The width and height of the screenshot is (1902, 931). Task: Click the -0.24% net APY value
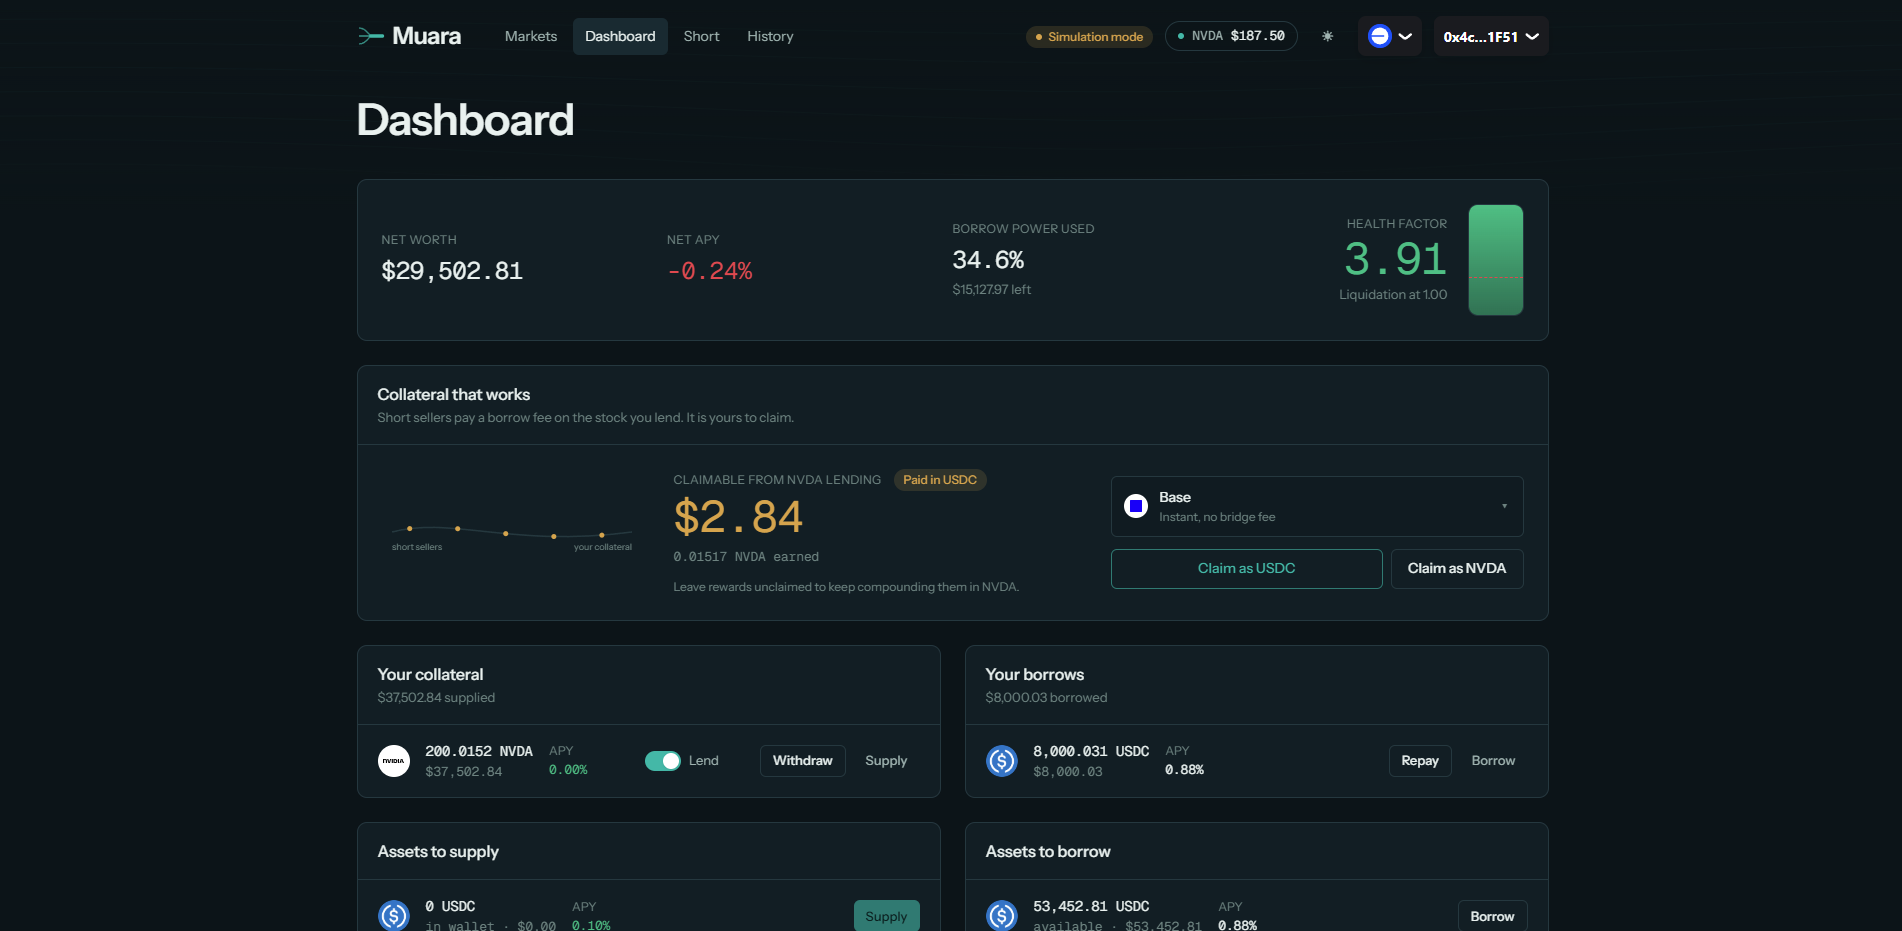click(710, 271)
